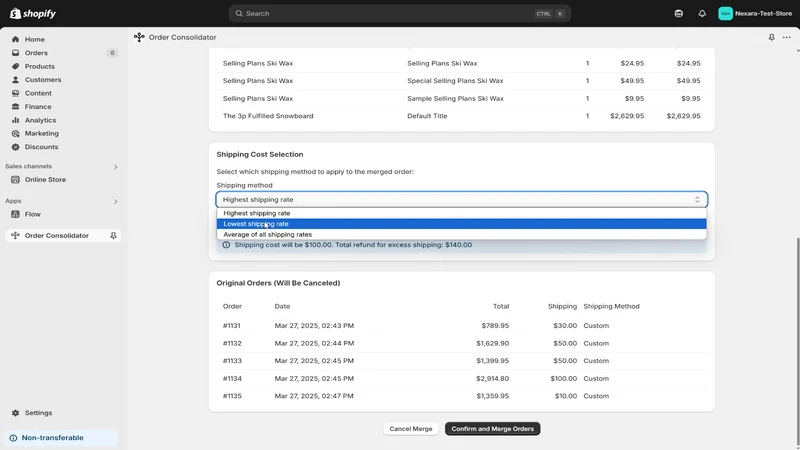Open the store activity icon in top bar
This screenshot has height=450, width=800.
(x=679, y=14)
